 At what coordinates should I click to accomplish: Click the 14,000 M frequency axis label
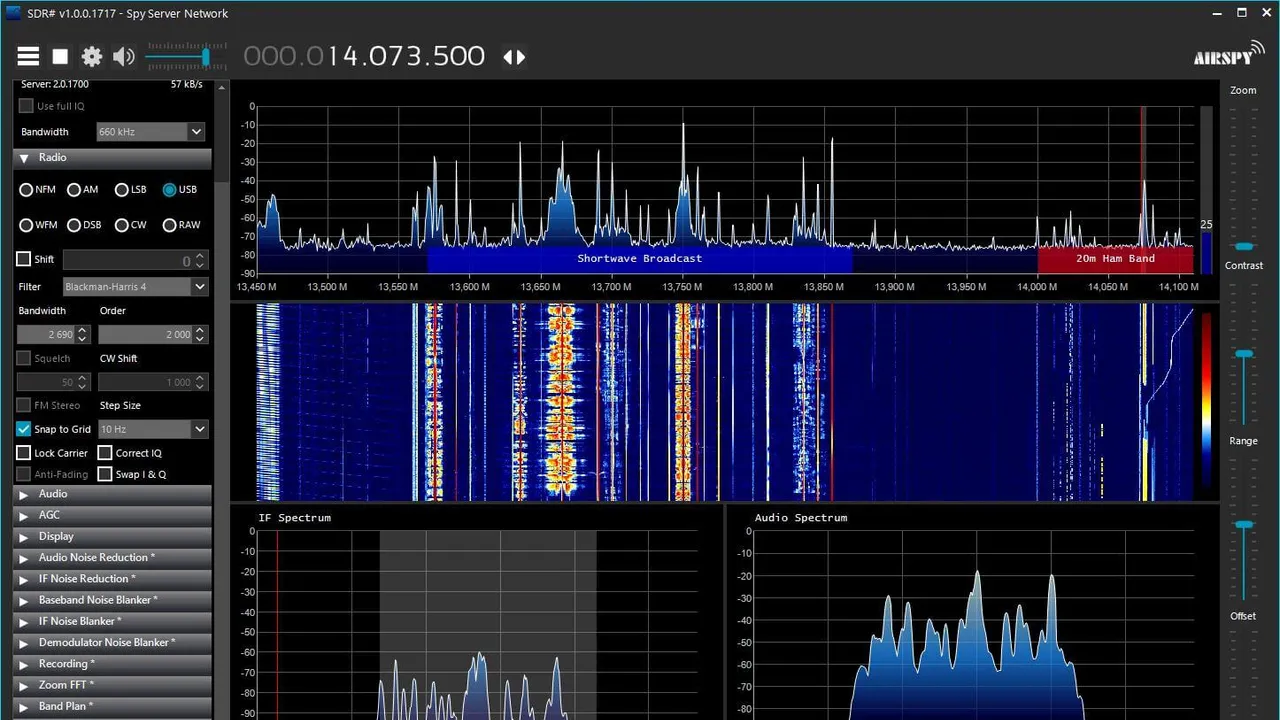[1037, 287]
